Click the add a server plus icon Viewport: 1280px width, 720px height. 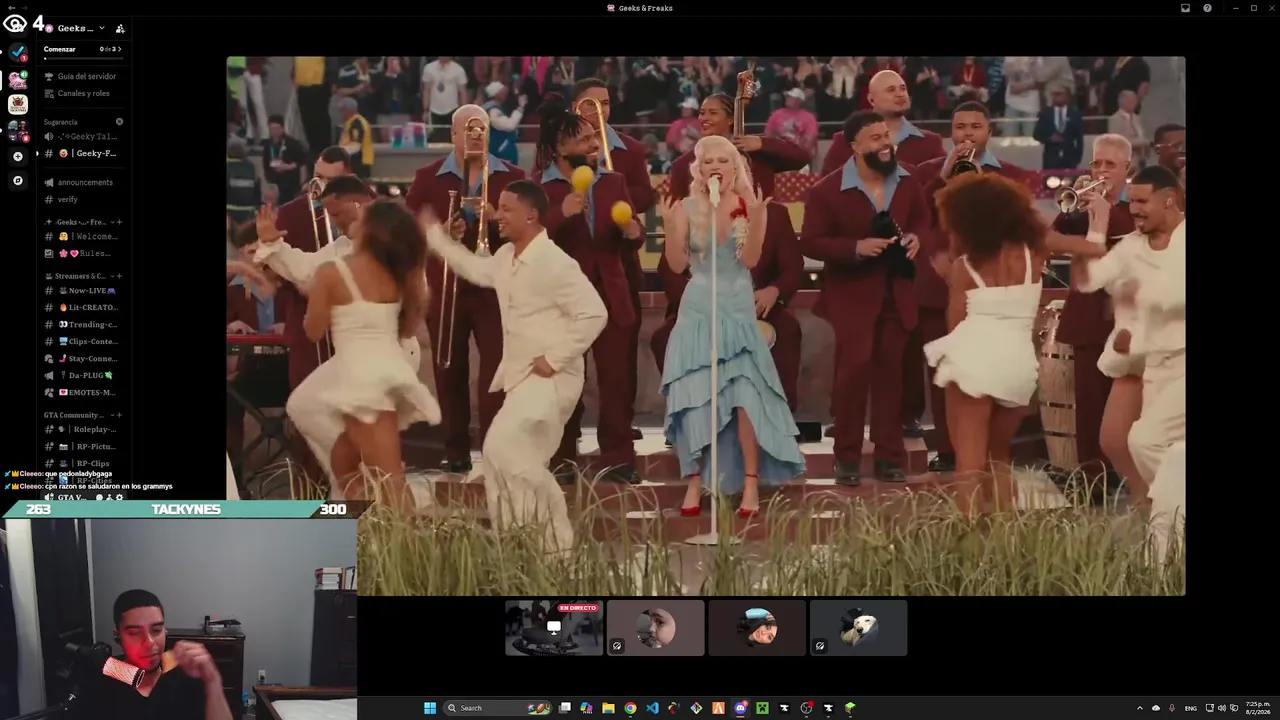[17, 156]
